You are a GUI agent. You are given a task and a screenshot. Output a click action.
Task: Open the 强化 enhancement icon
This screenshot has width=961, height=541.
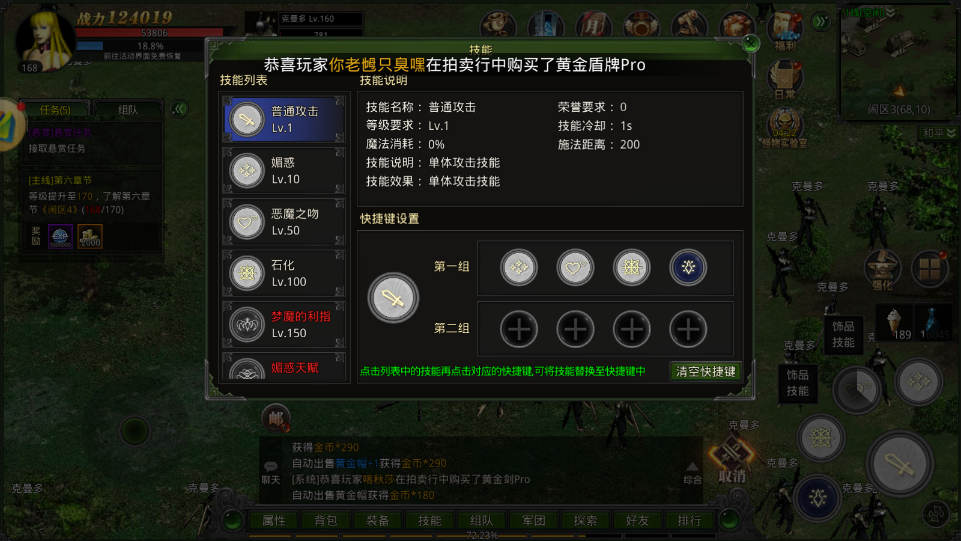[x=882, y=270]
